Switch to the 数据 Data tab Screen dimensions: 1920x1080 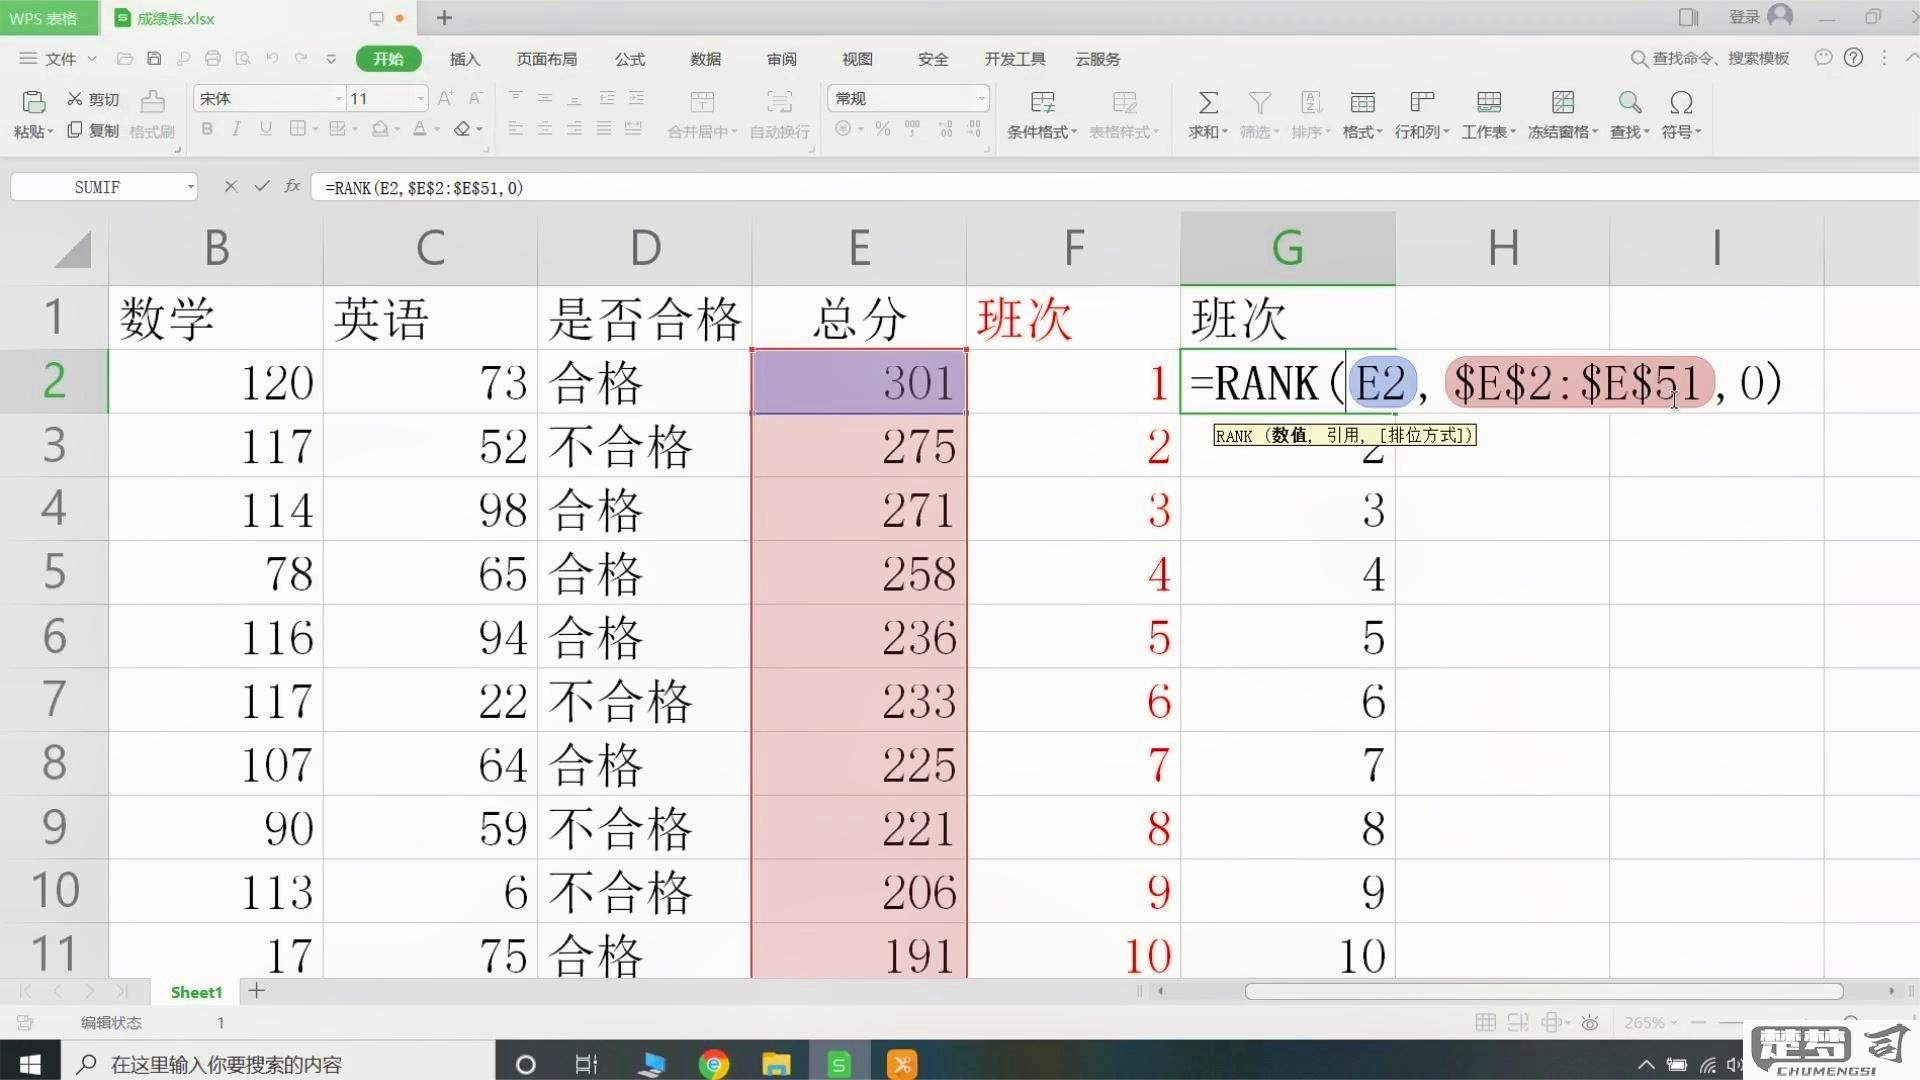tap(705, 59)
